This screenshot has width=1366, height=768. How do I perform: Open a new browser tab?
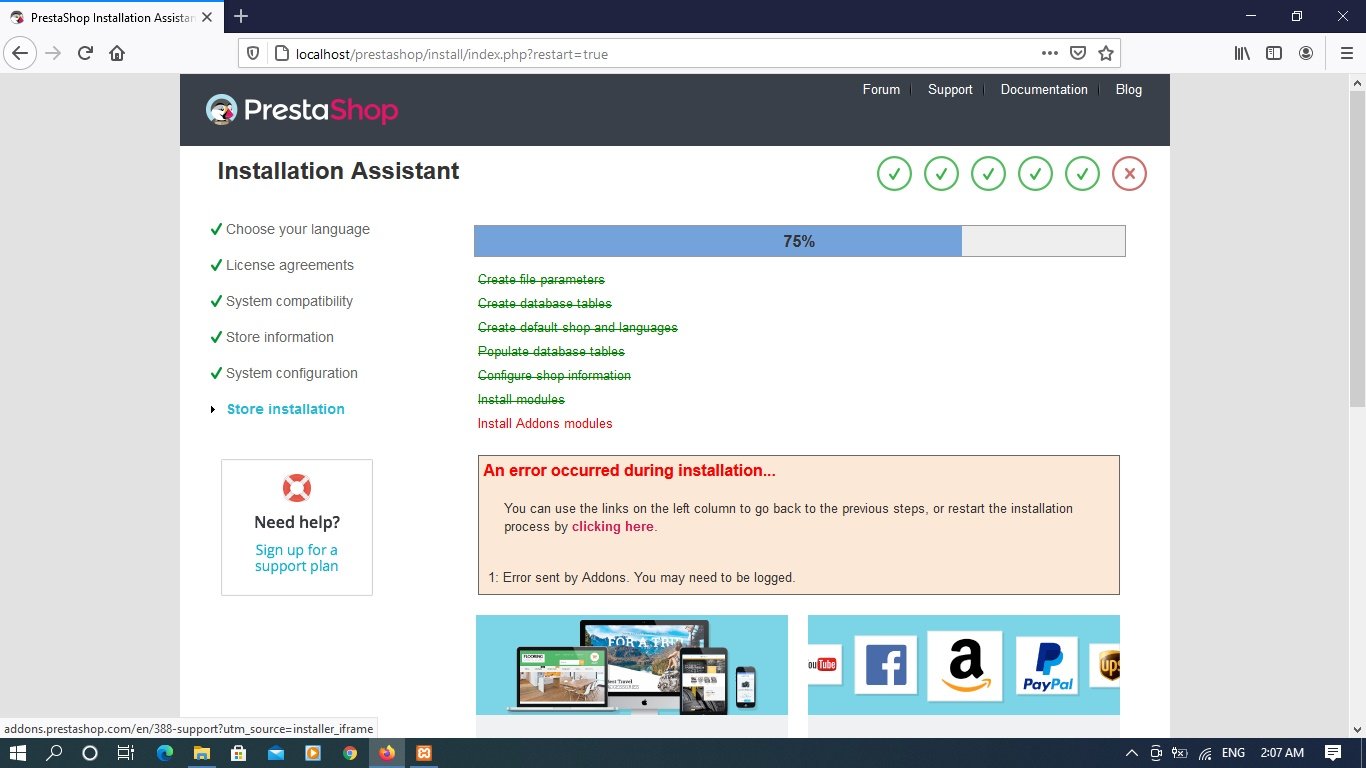[241, 16]
